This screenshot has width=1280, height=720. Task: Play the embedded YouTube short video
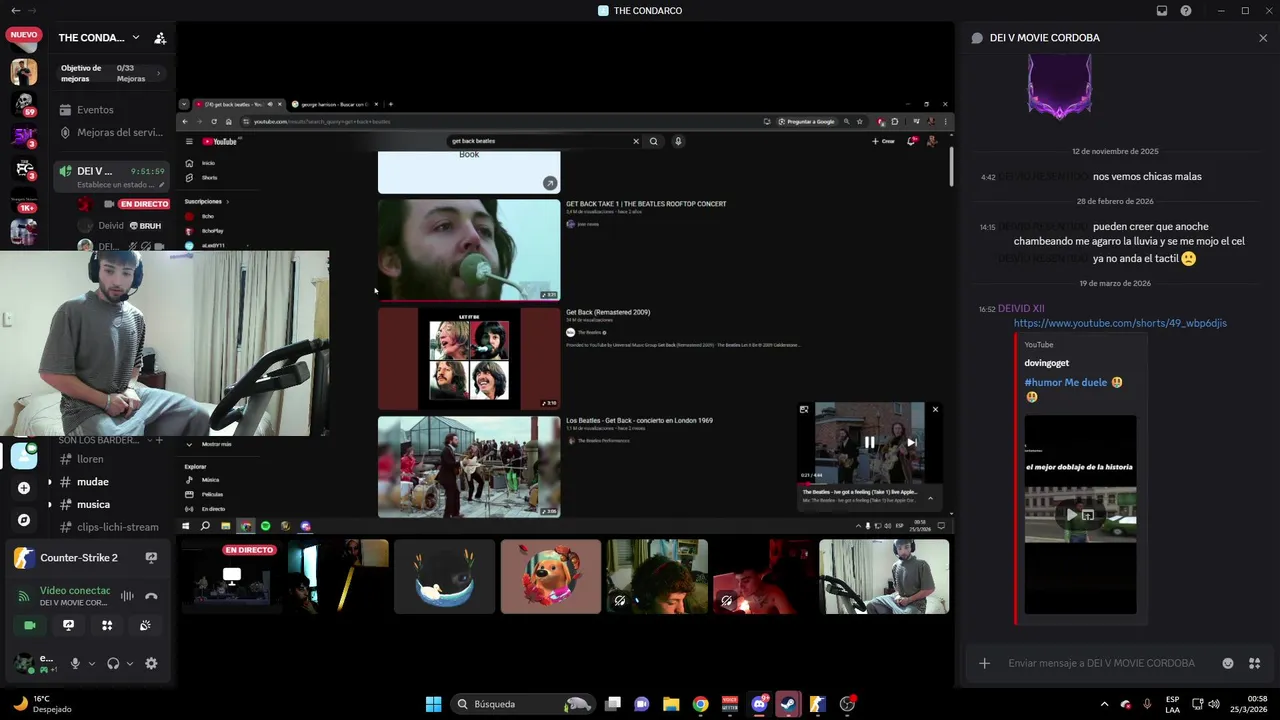1071,515
